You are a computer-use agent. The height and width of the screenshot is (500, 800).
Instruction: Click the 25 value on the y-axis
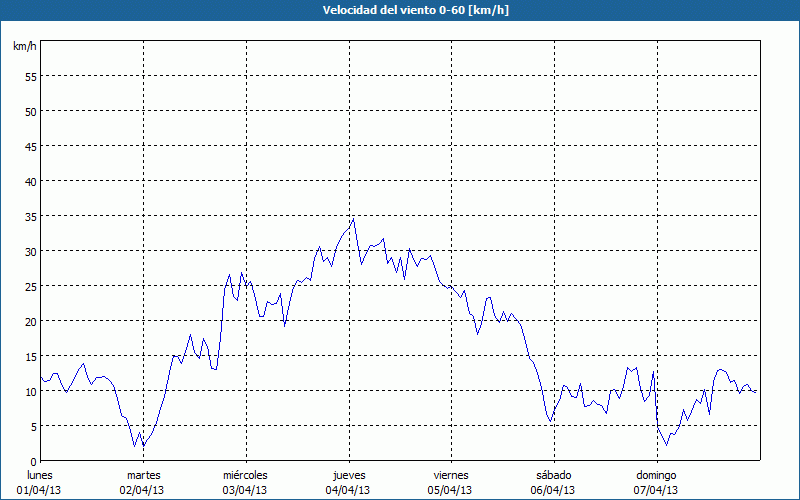[x=31, y=286]
